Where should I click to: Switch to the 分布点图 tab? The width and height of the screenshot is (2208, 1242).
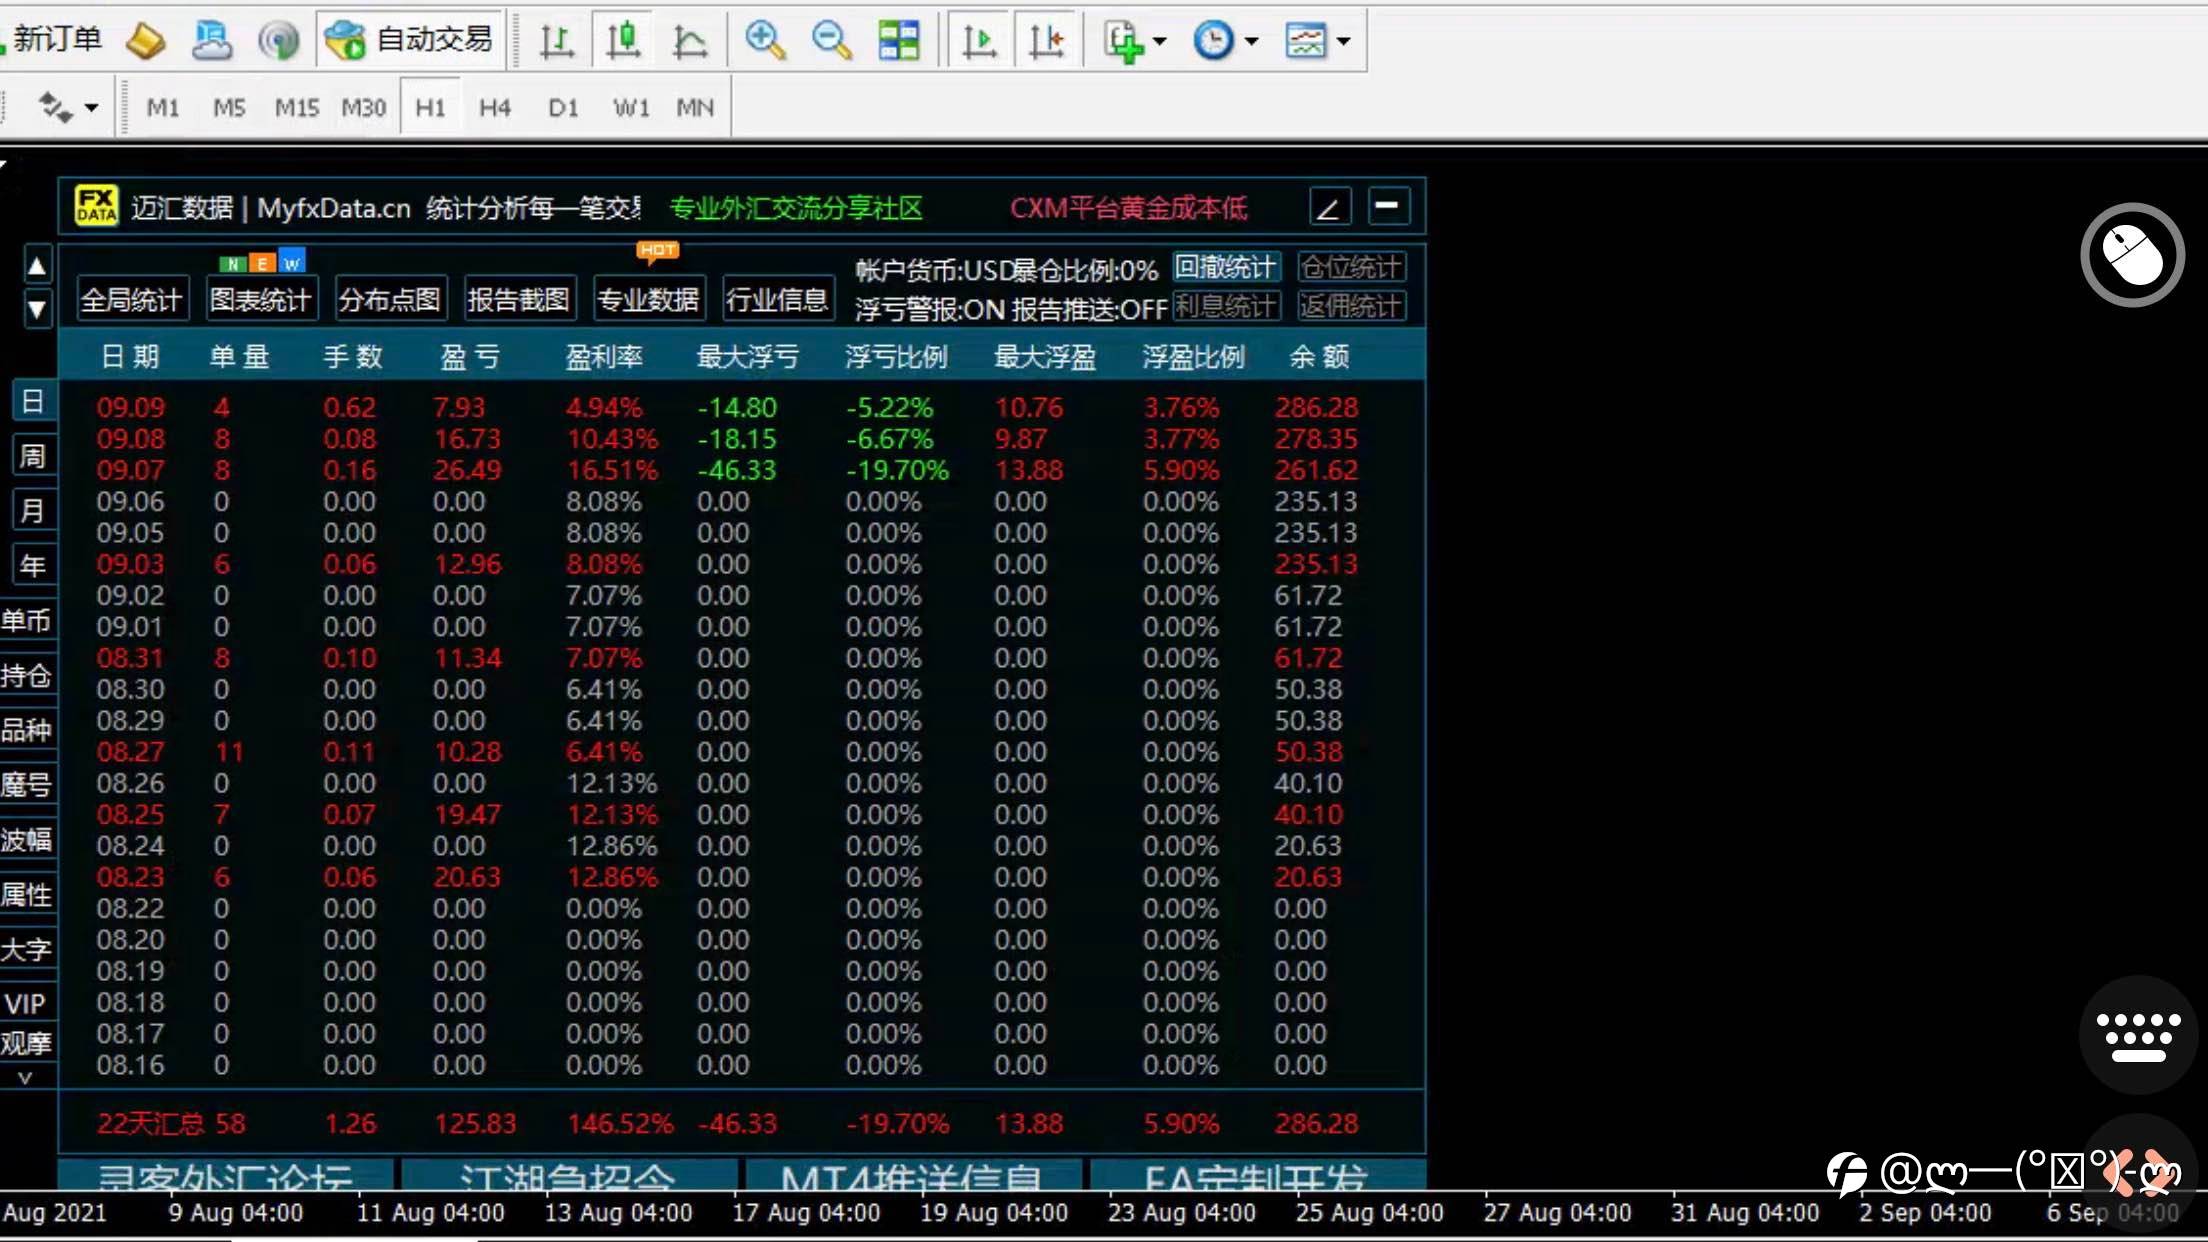tap(389, 299)
